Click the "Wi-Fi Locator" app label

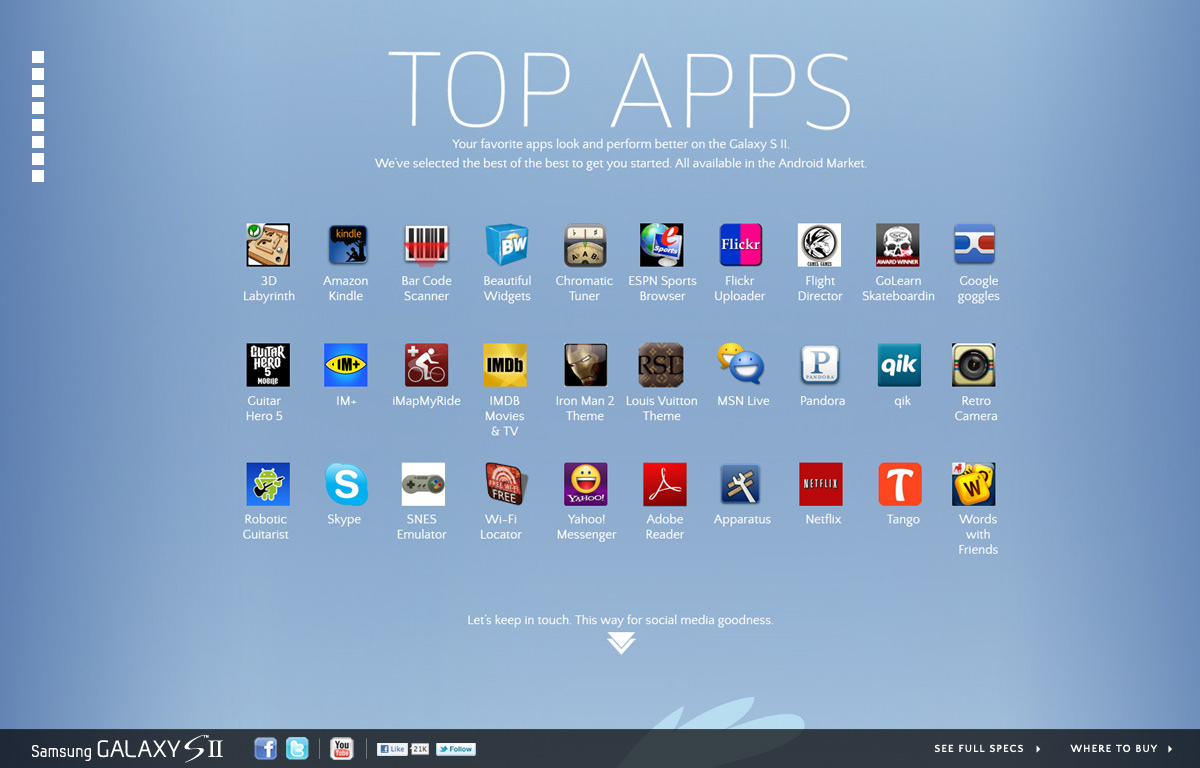tap(501, 527)
